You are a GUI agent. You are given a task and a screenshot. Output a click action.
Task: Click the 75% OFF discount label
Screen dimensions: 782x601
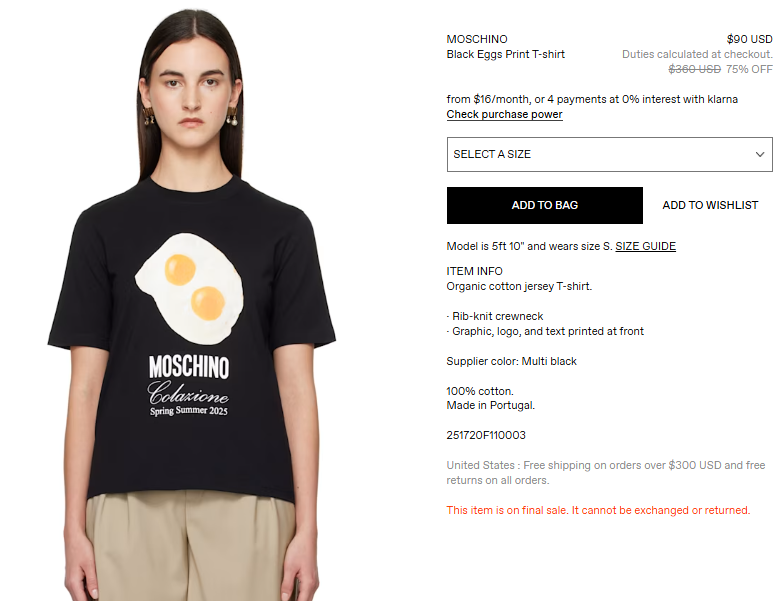749,69
